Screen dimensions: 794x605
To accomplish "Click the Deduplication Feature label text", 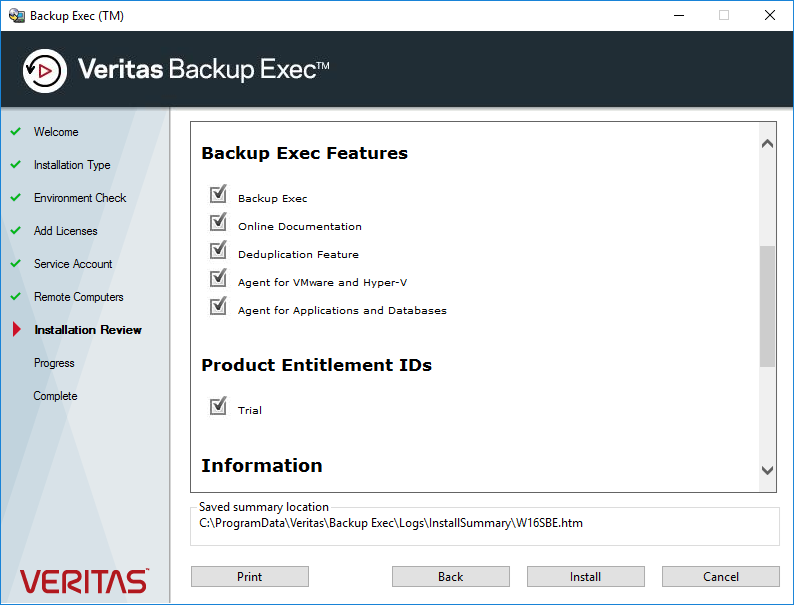I will click(298, 255).
